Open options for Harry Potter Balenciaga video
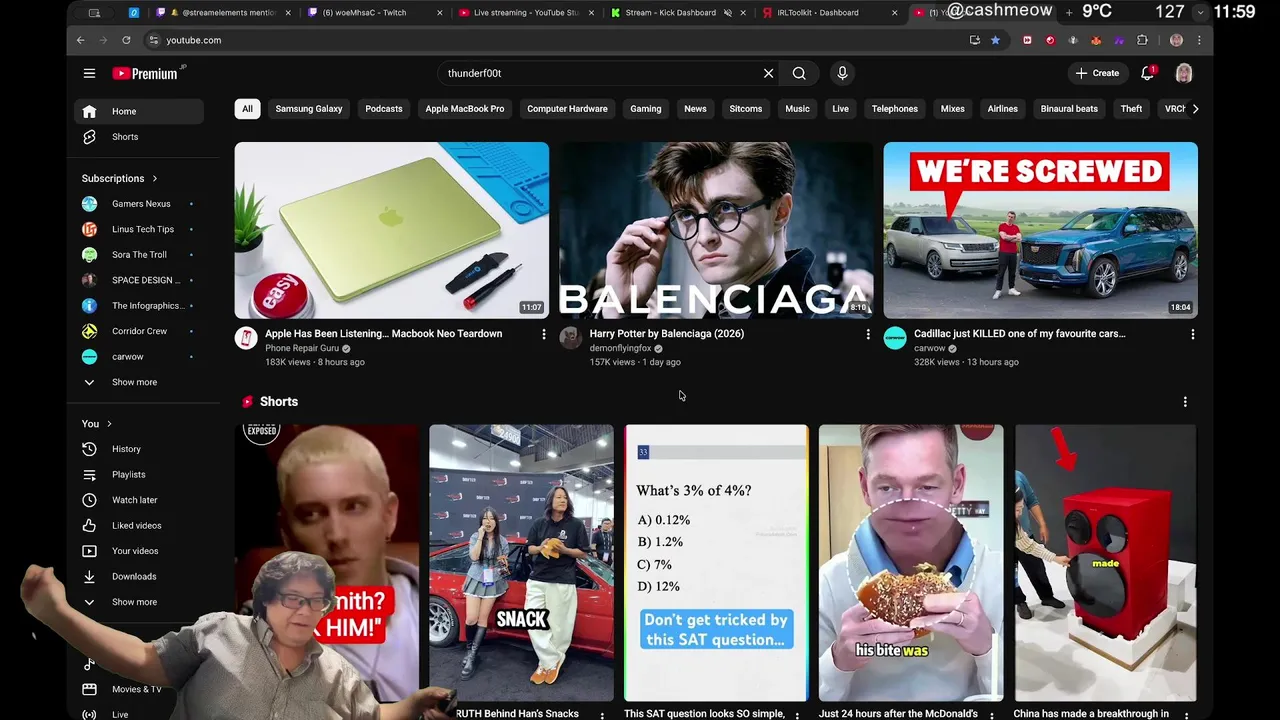Viewport: 1280px width, 720px height. pos(868,334)
